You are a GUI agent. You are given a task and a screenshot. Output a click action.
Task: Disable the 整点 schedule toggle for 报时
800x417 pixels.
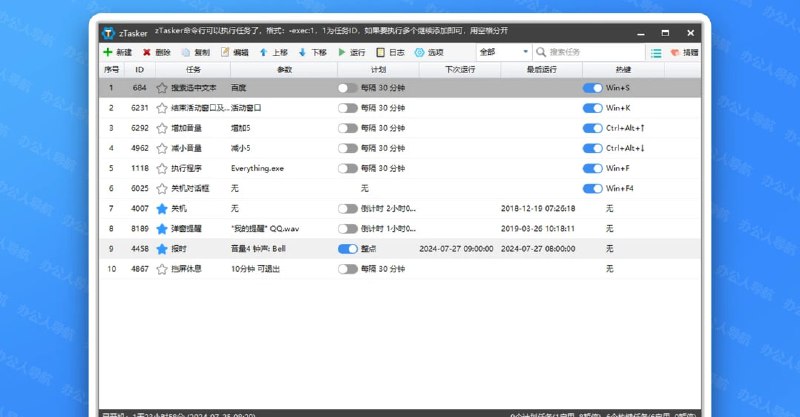point(348,249)
